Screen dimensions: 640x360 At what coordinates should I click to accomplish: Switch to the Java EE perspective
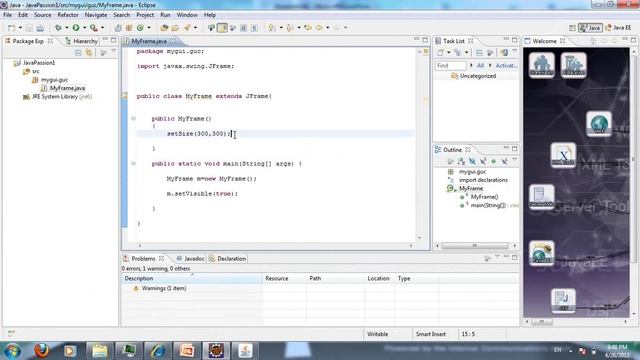(x=619, y=28)
